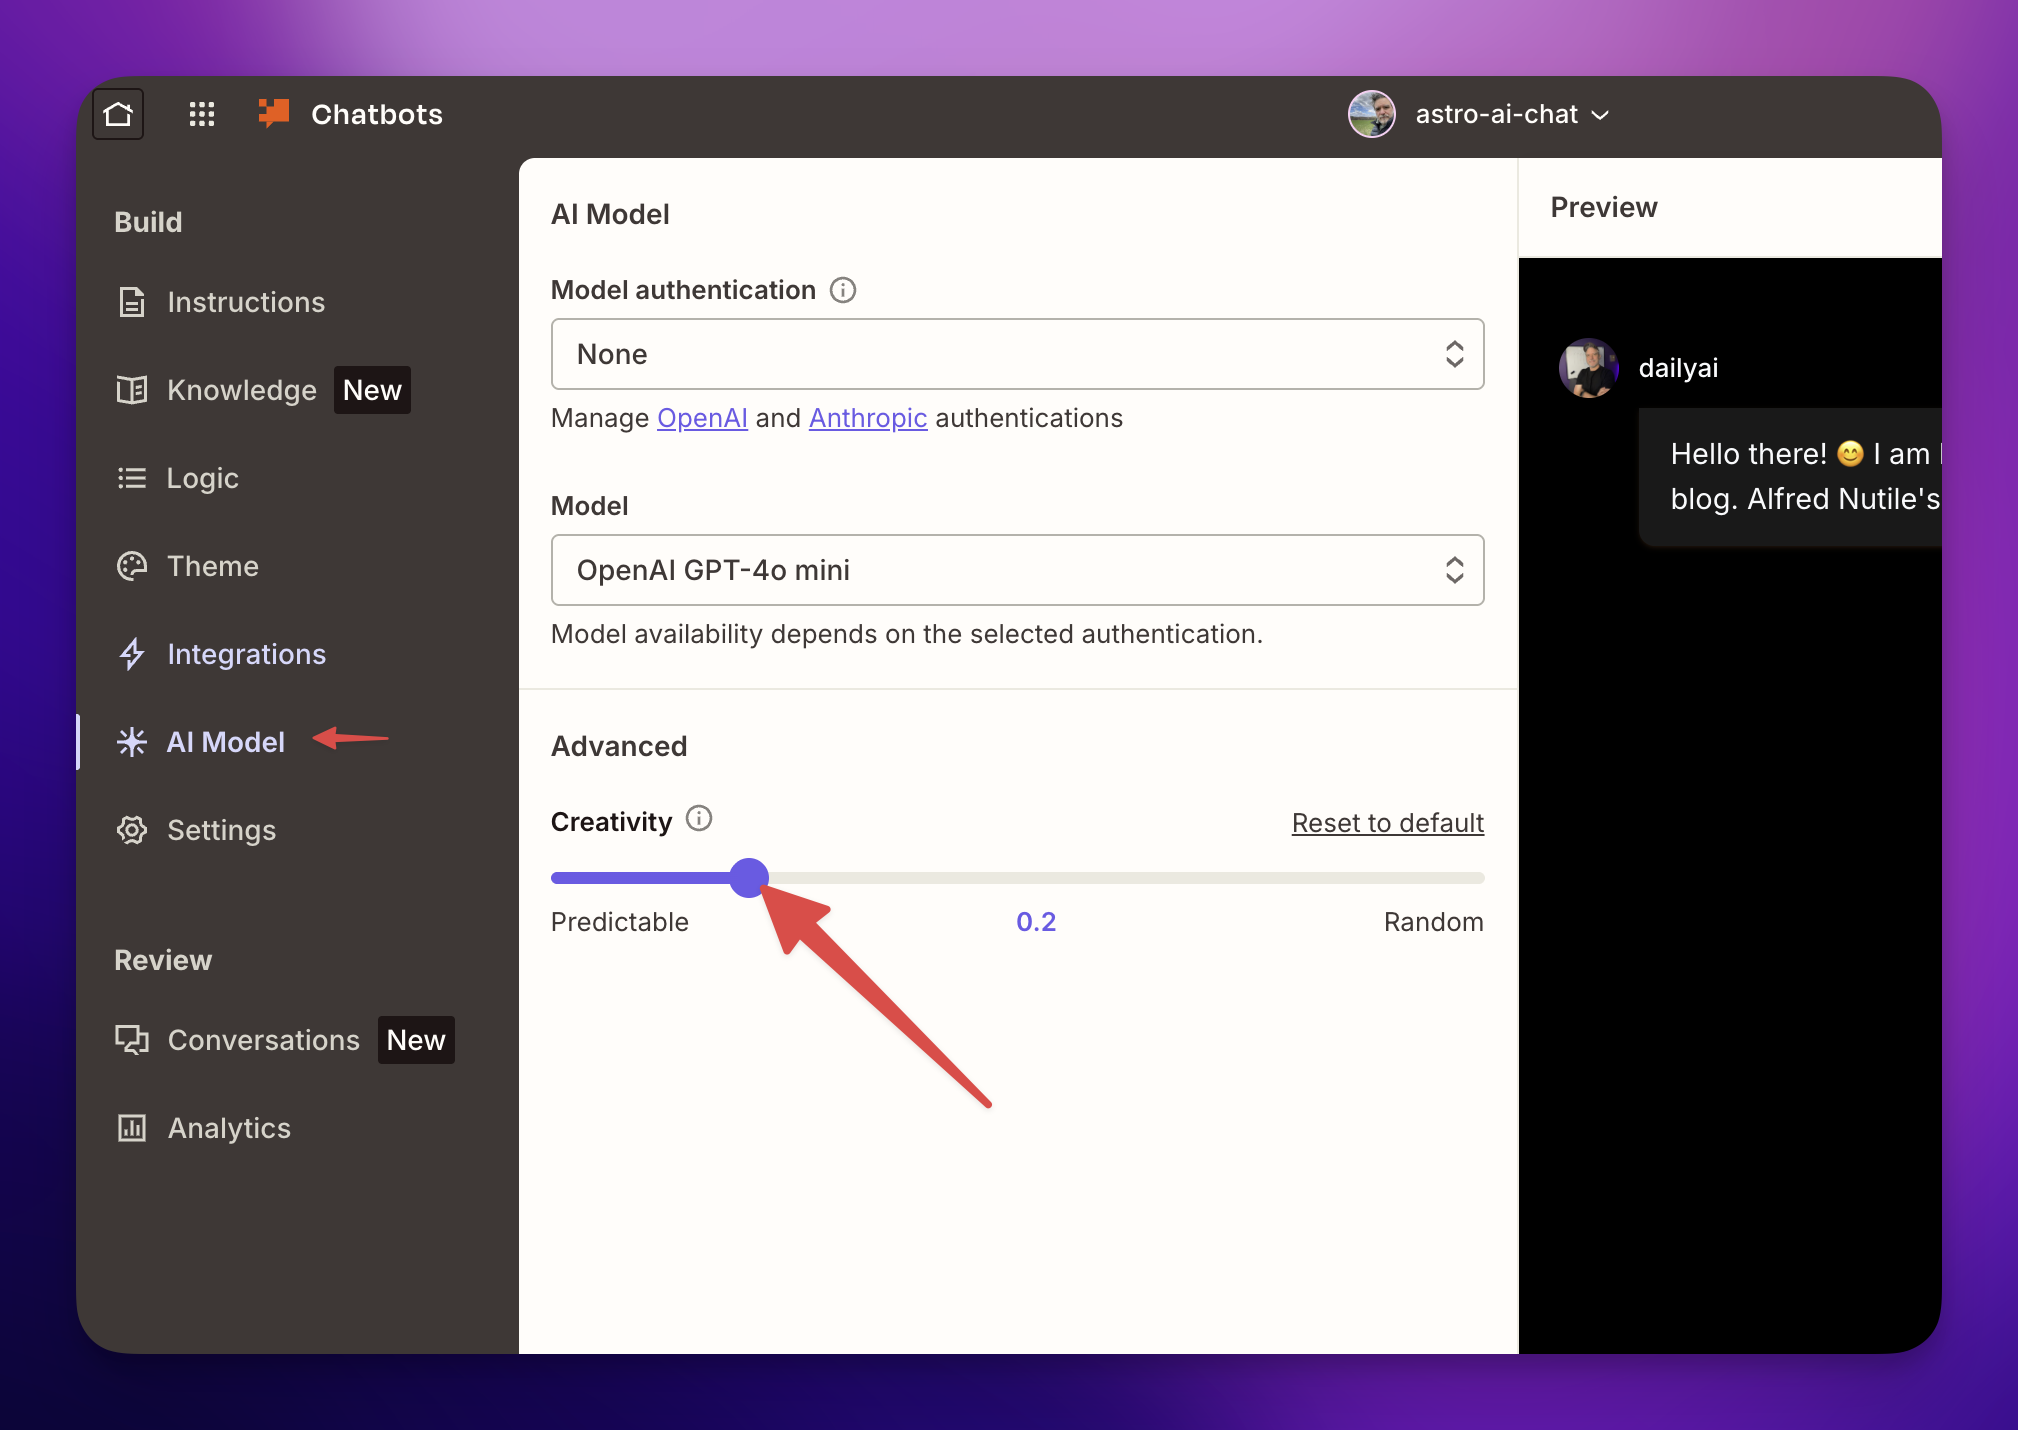2018x1430 pixels.
Task: Click the Model availability hint text
Action: tap(907, 634)
